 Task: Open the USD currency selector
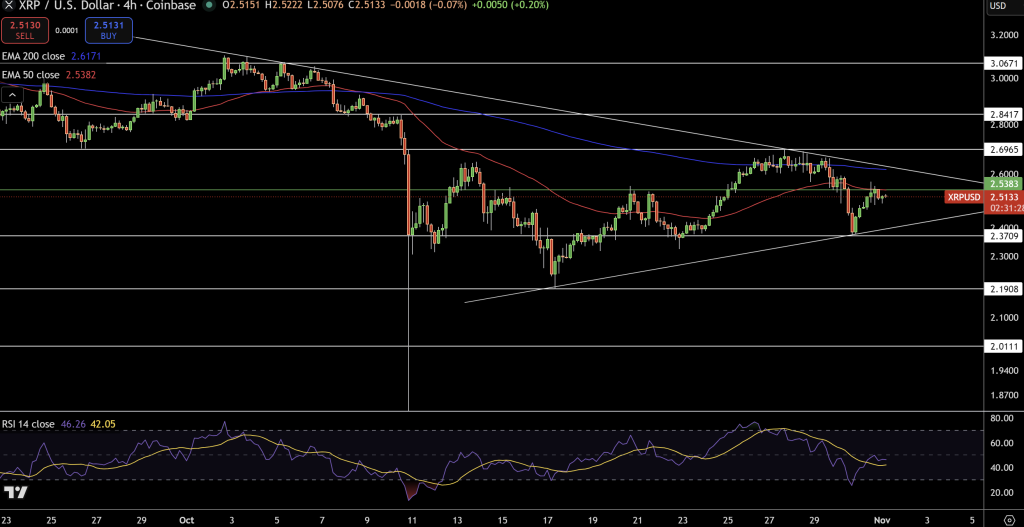click(x=997, y=6)
